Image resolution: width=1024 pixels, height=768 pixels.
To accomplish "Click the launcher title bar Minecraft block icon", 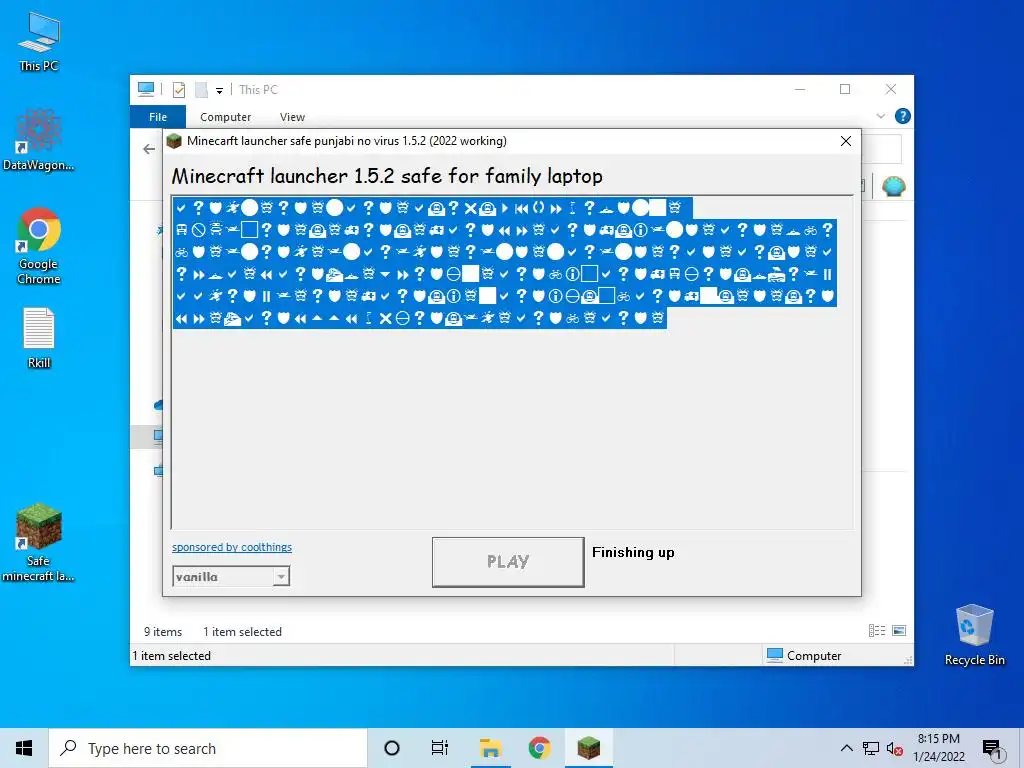I will coord(174,141).
